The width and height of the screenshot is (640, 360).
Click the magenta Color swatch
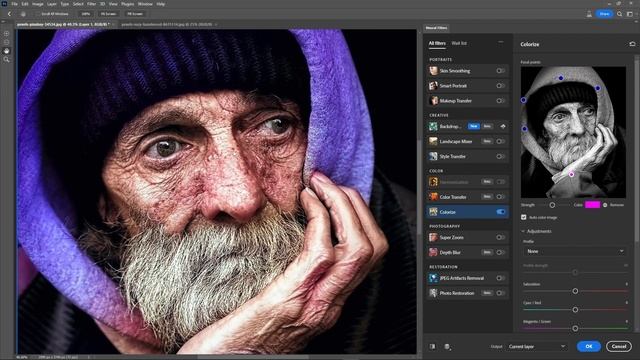(592, 205)
